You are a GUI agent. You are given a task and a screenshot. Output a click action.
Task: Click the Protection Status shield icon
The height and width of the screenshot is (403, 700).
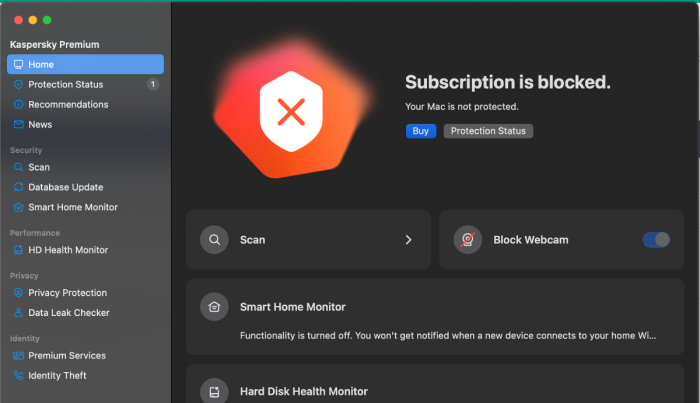pos(18,84)
